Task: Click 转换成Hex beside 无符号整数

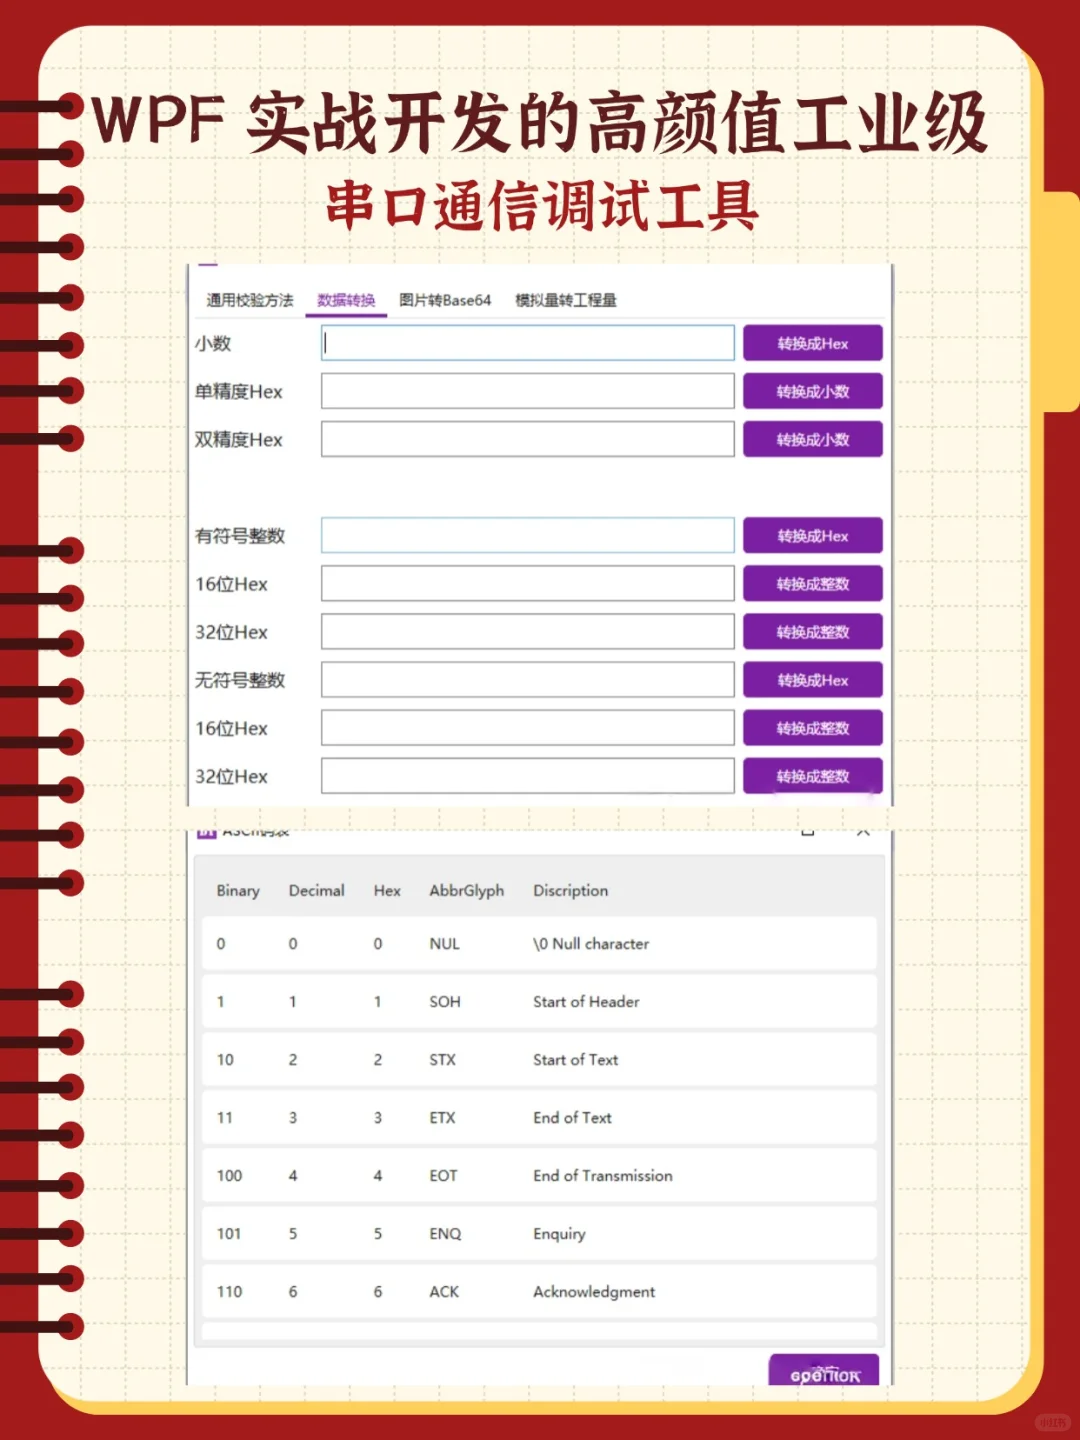Action: point(812,679)
